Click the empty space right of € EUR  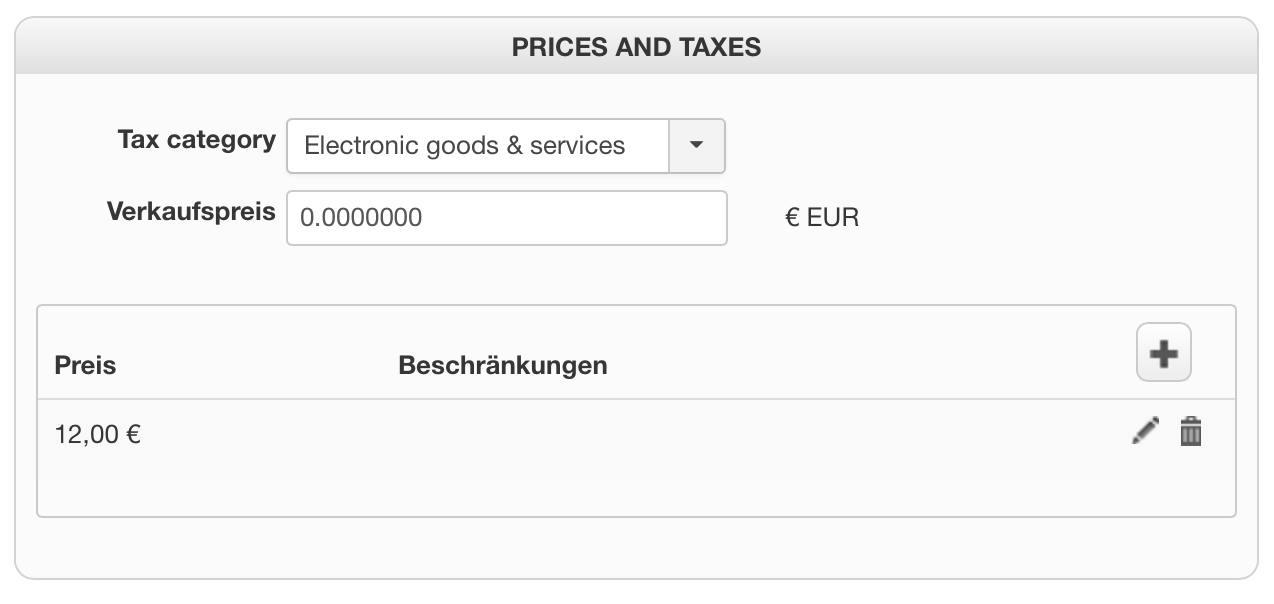tap(1050, 218)
